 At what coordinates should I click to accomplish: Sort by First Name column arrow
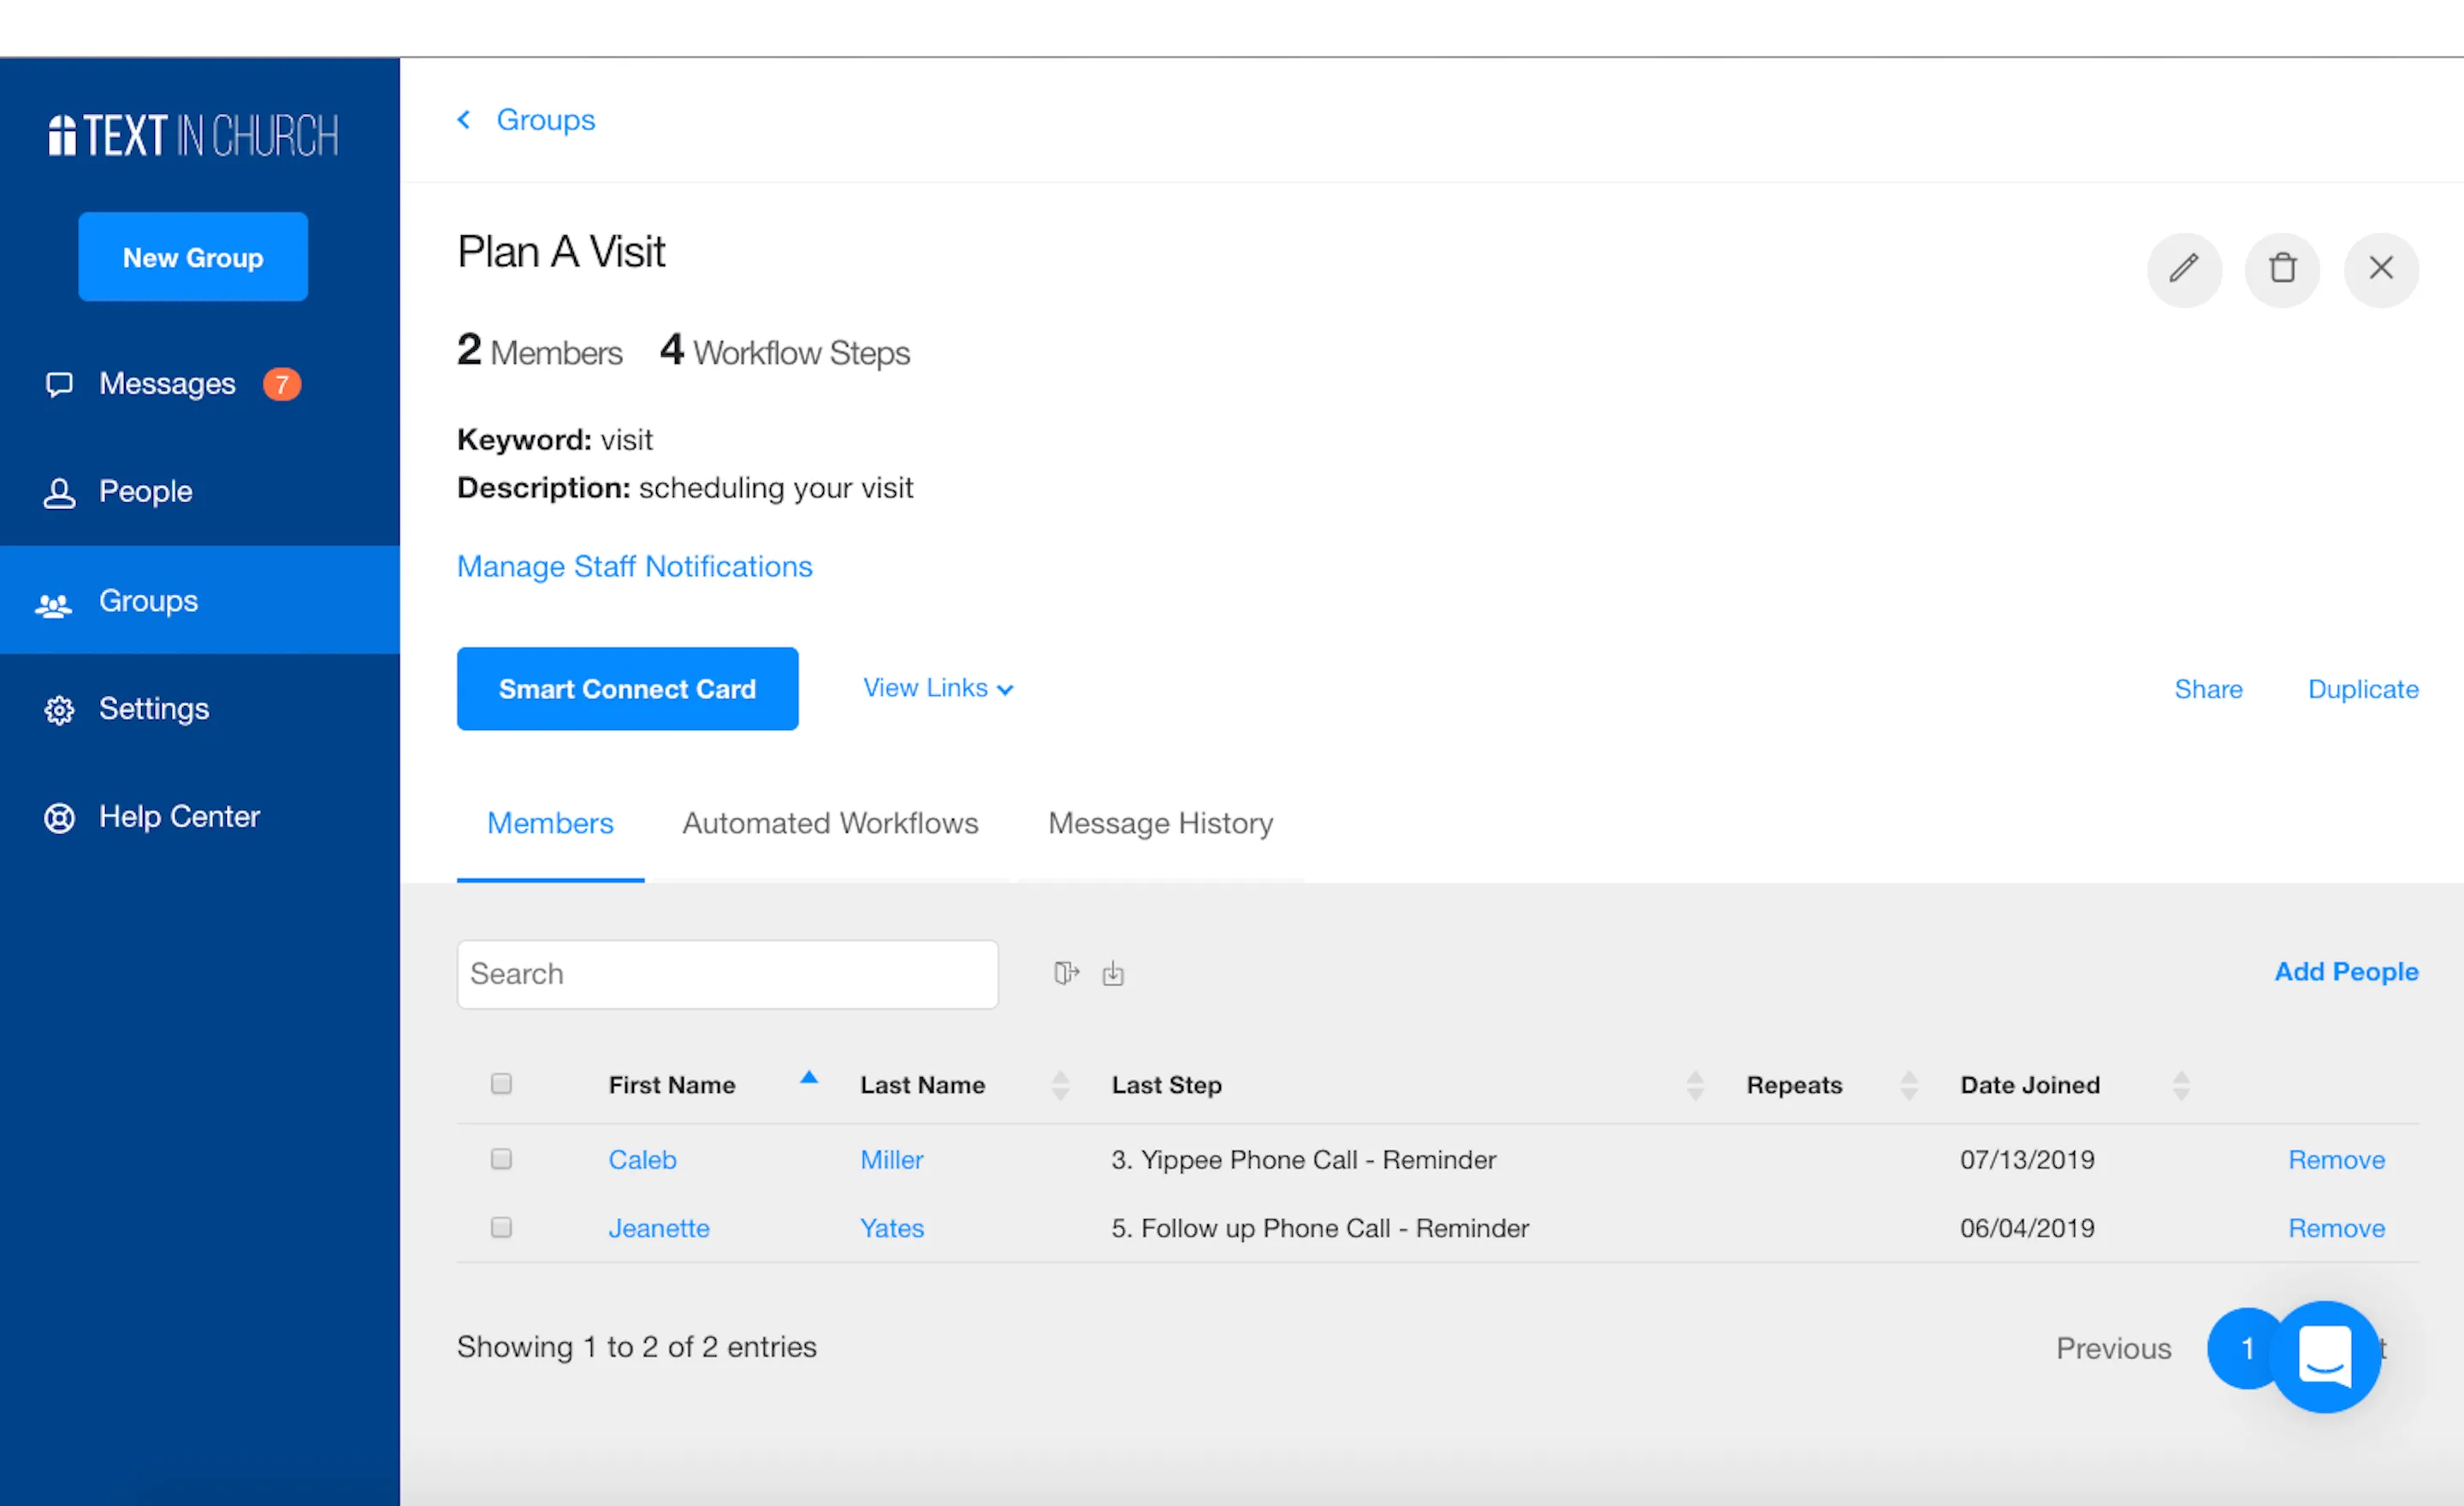[809, 1079]
